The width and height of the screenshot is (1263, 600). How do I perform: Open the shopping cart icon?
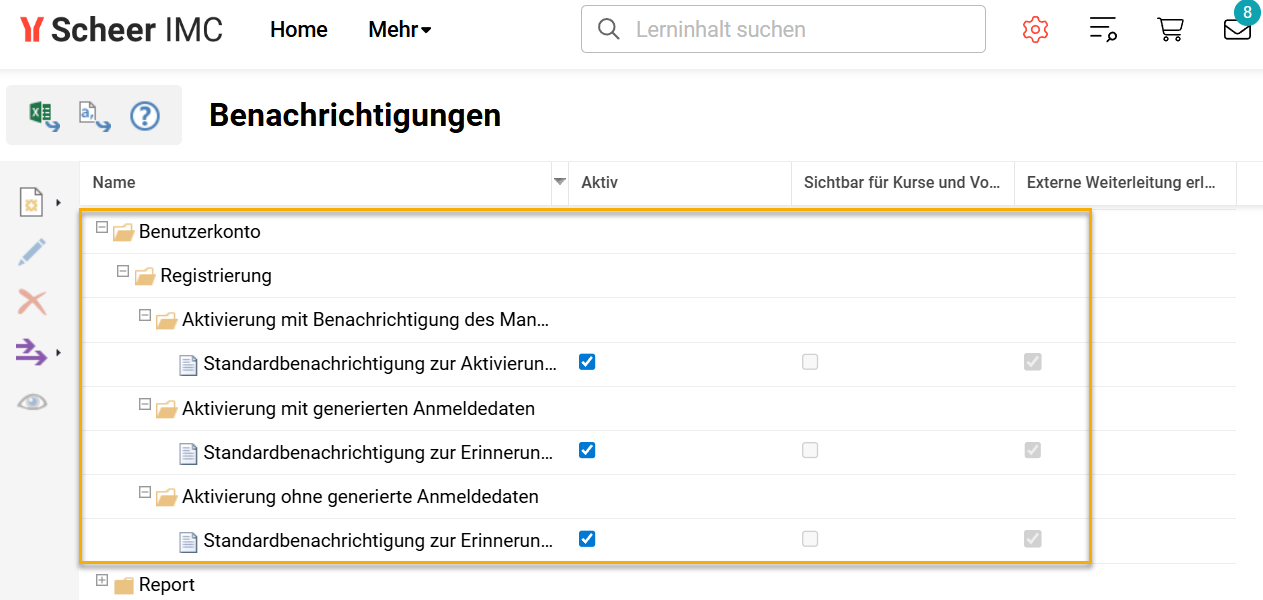(1170, 29)
